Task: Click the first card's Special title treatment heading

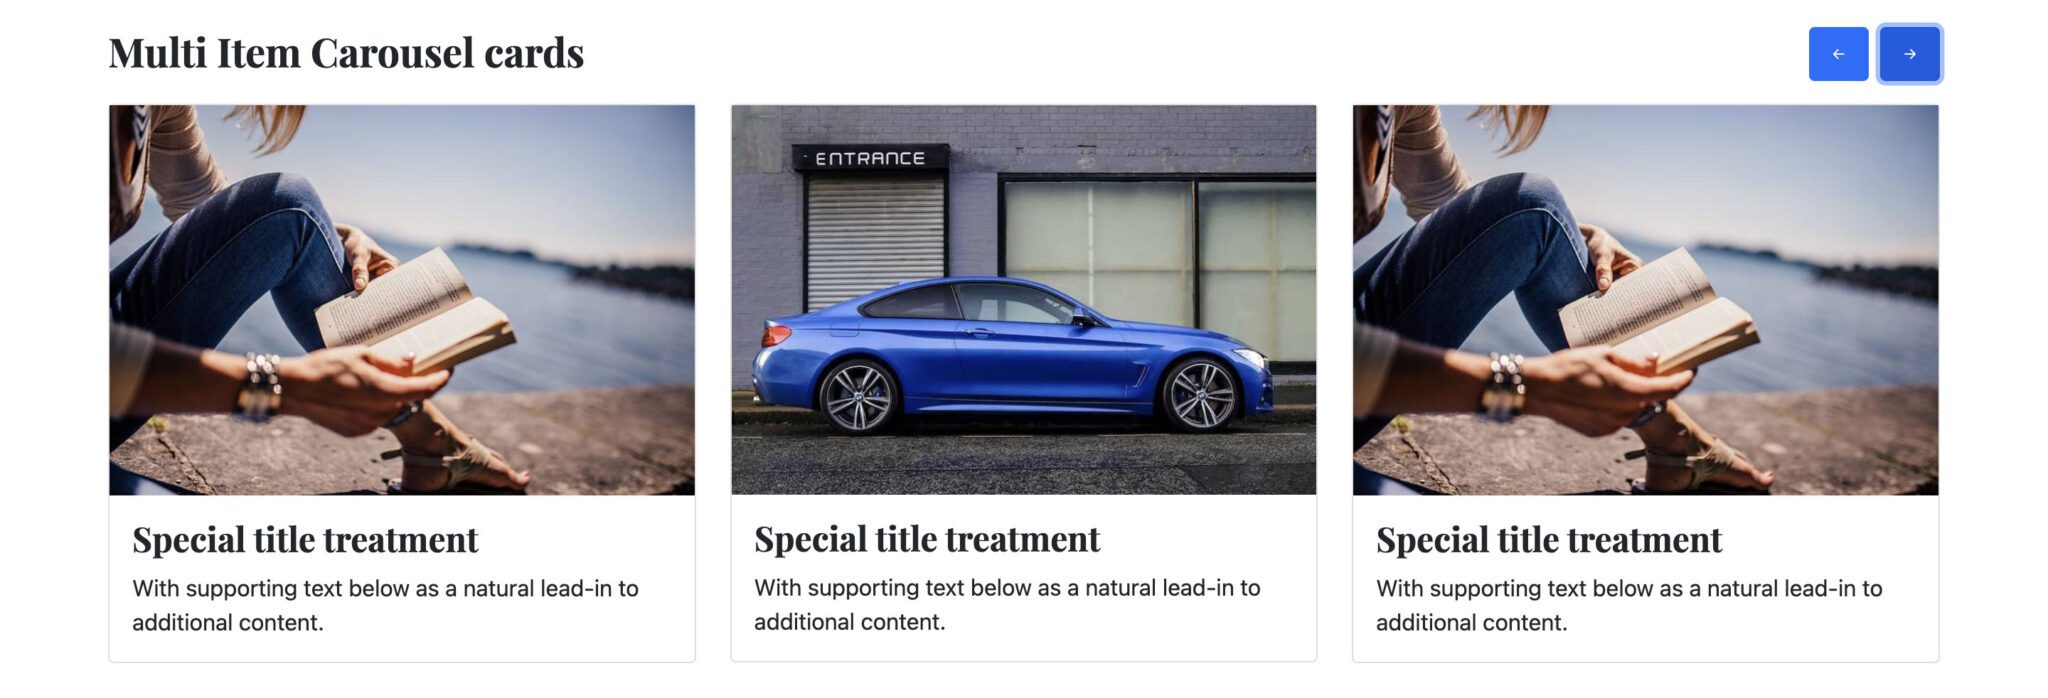Action: [x=305, y=540]
